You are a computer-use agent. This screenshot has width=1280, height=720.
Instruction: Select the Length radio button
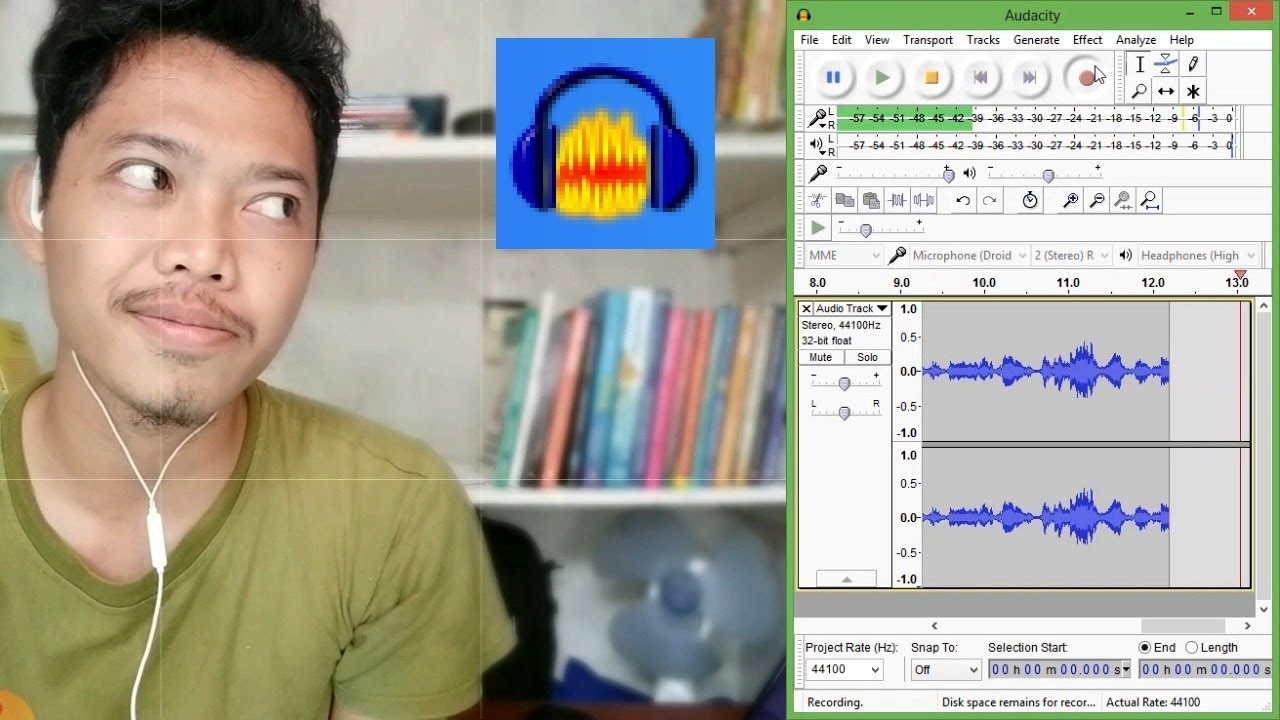point(1191,647)
